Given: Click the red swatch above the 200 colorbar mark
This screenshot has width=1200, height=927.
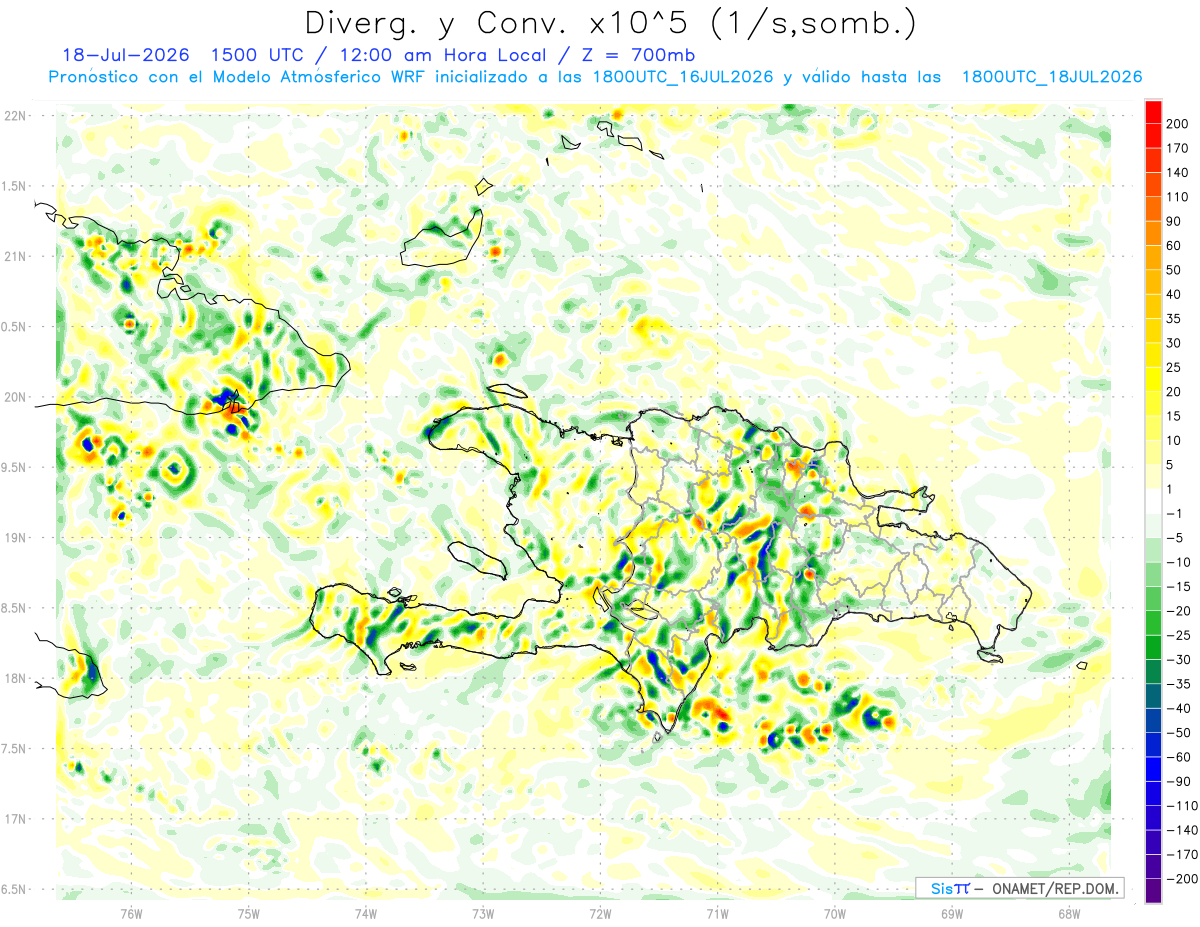Looking at the screenshot, I should pos(1153,111).
